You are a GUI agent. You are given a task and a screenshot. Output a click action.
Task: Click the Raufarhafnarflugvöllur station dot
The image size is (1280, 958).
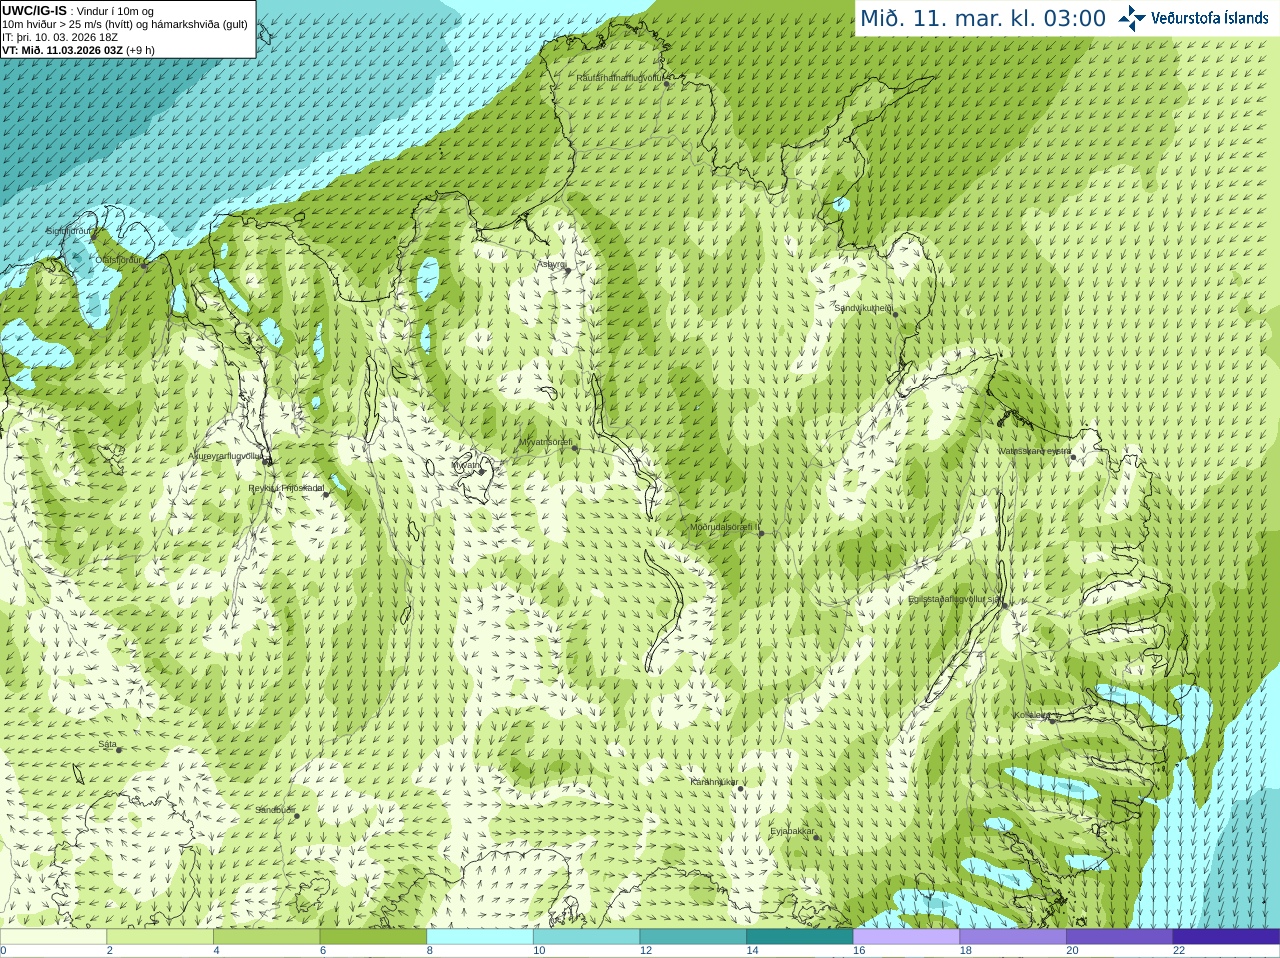point(667,84)
